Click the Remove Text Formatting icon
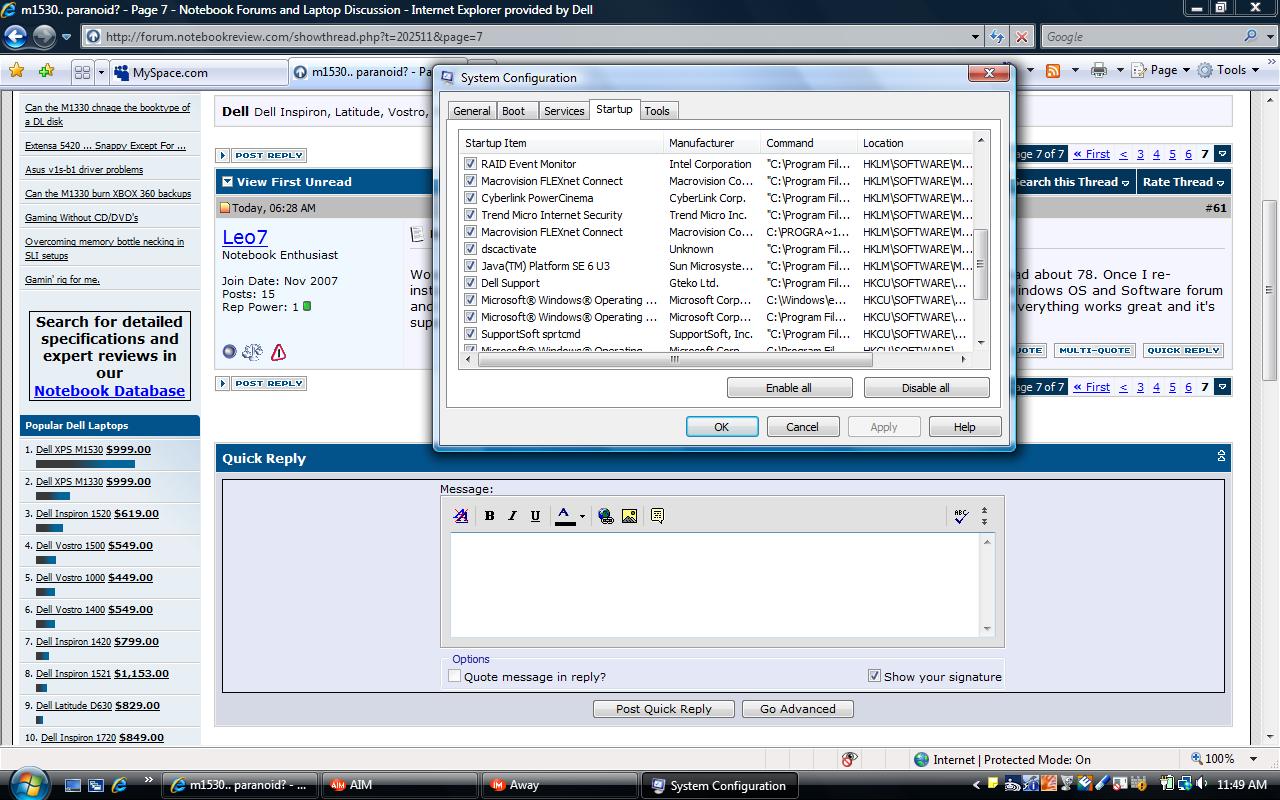Screen dimensions: 1280x800 tap(461, 516)
